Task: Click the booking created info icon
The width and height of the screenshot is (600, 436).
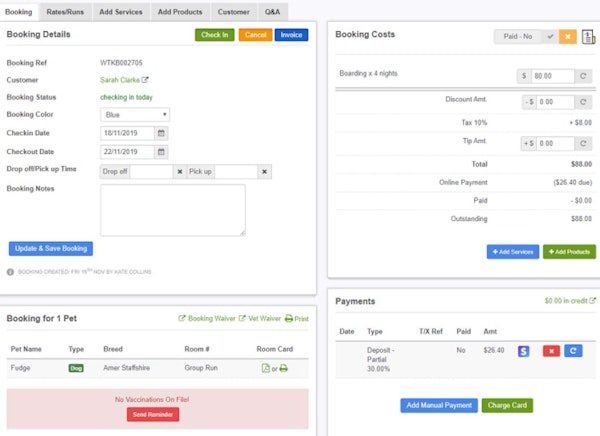Action: click(10, 272)
